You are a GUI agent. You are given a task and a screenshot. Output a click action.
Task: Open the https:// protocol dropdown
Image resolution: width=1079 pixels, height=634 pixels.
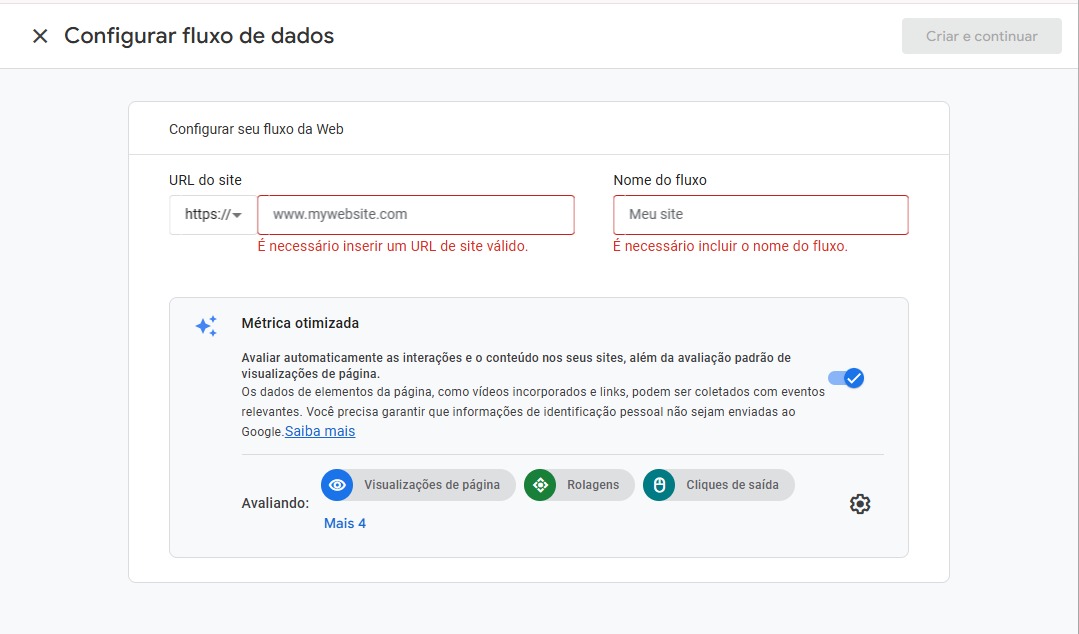point(213,215)
